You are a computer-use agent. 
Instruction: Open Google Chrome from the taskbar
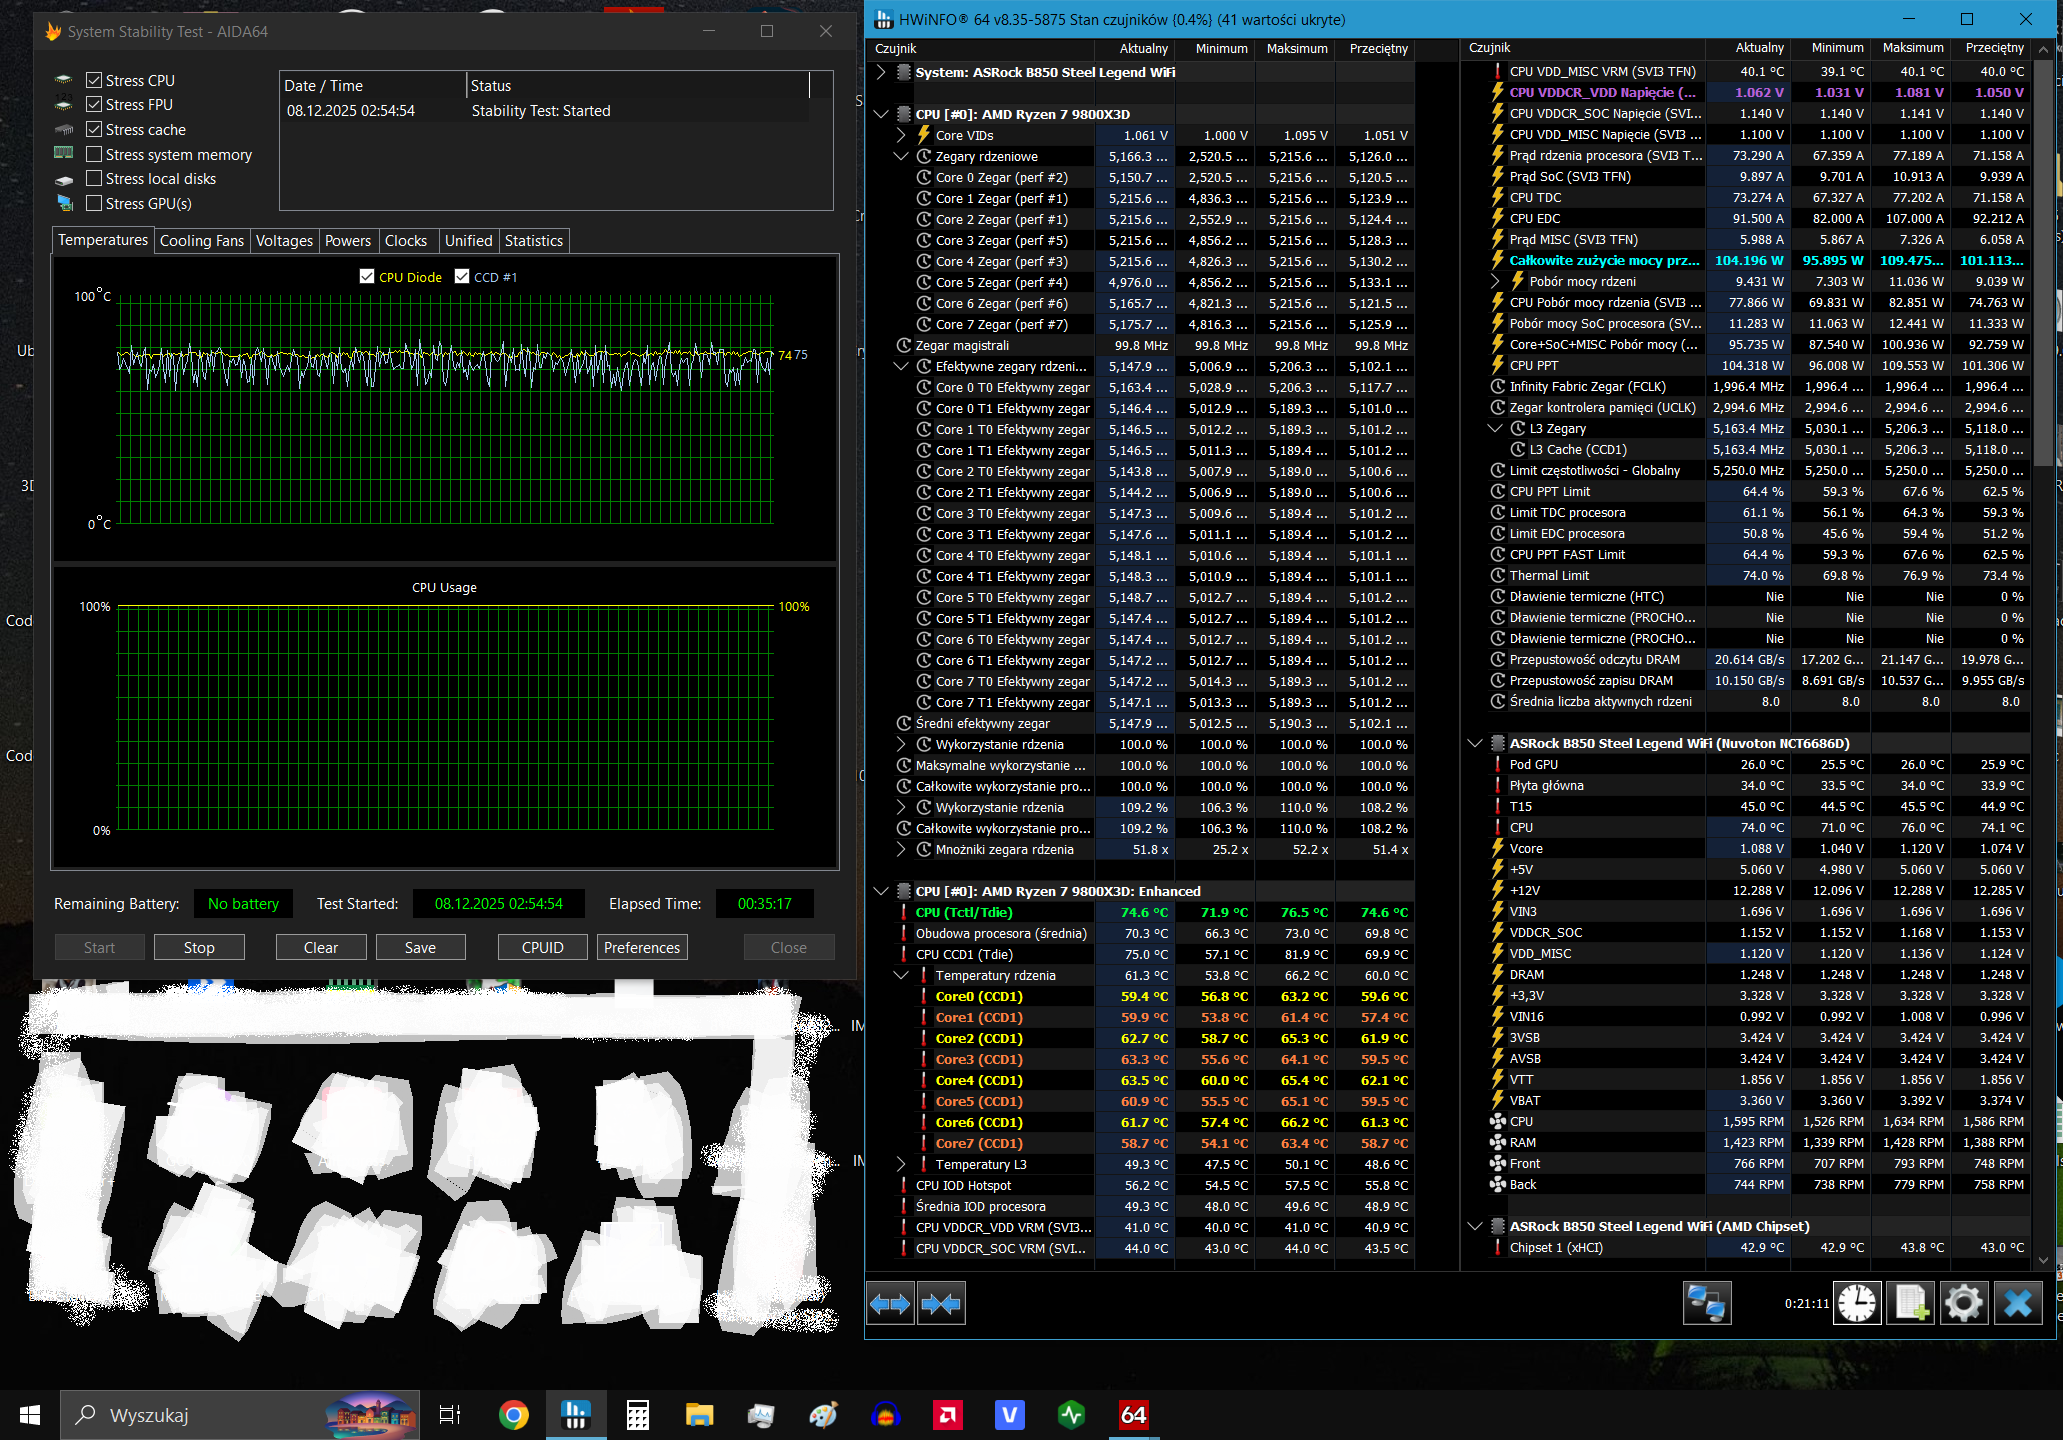coord(513,1415)
